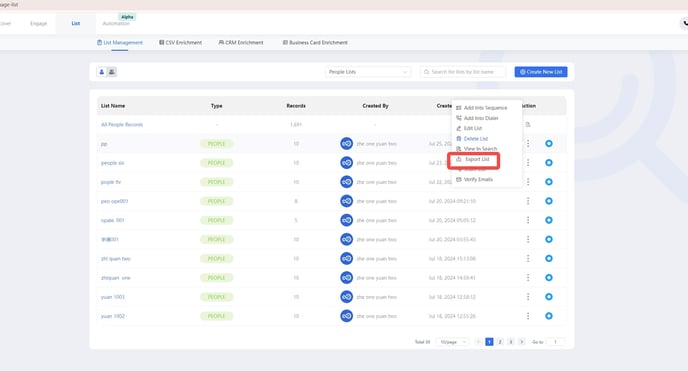Go to page 3 of the lists
Image resolution: width=688 pixels, height=371 pixels.
pos(510,342)
